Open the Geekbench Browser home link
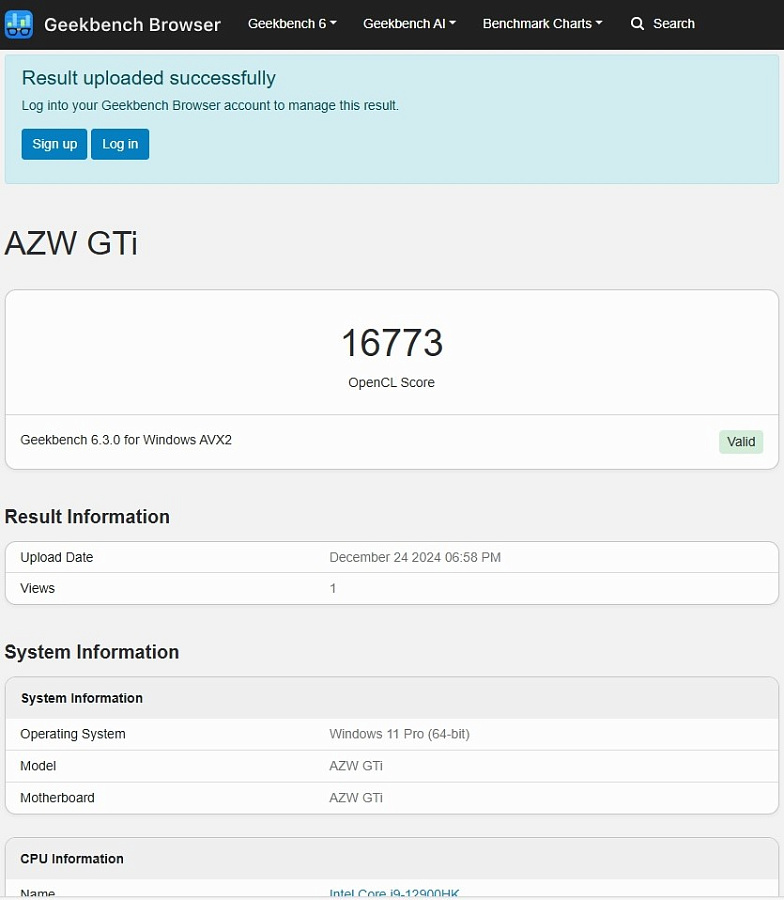This screenshot has height=900, width=784. tap(132, 24)
